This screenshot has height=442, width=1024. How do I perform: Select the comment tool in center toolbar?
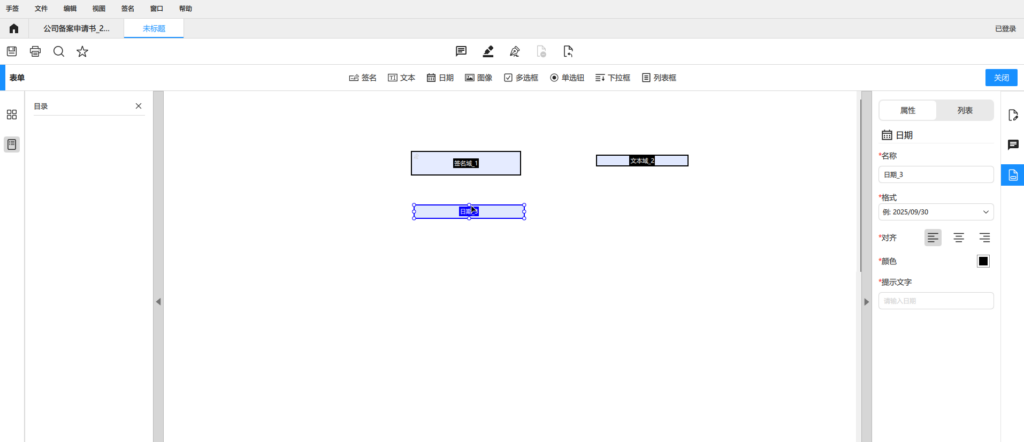click(x=461, y=51)
